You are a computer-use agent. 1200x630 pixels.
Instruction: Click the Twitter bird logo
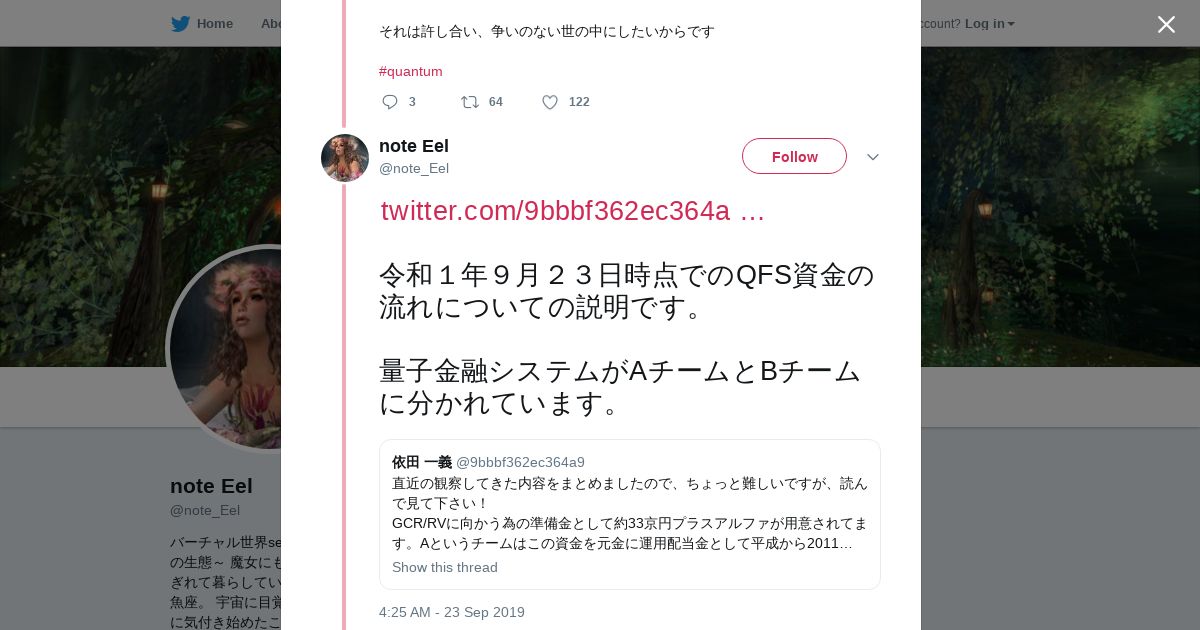pyautogui.click(x=180, y=24)
